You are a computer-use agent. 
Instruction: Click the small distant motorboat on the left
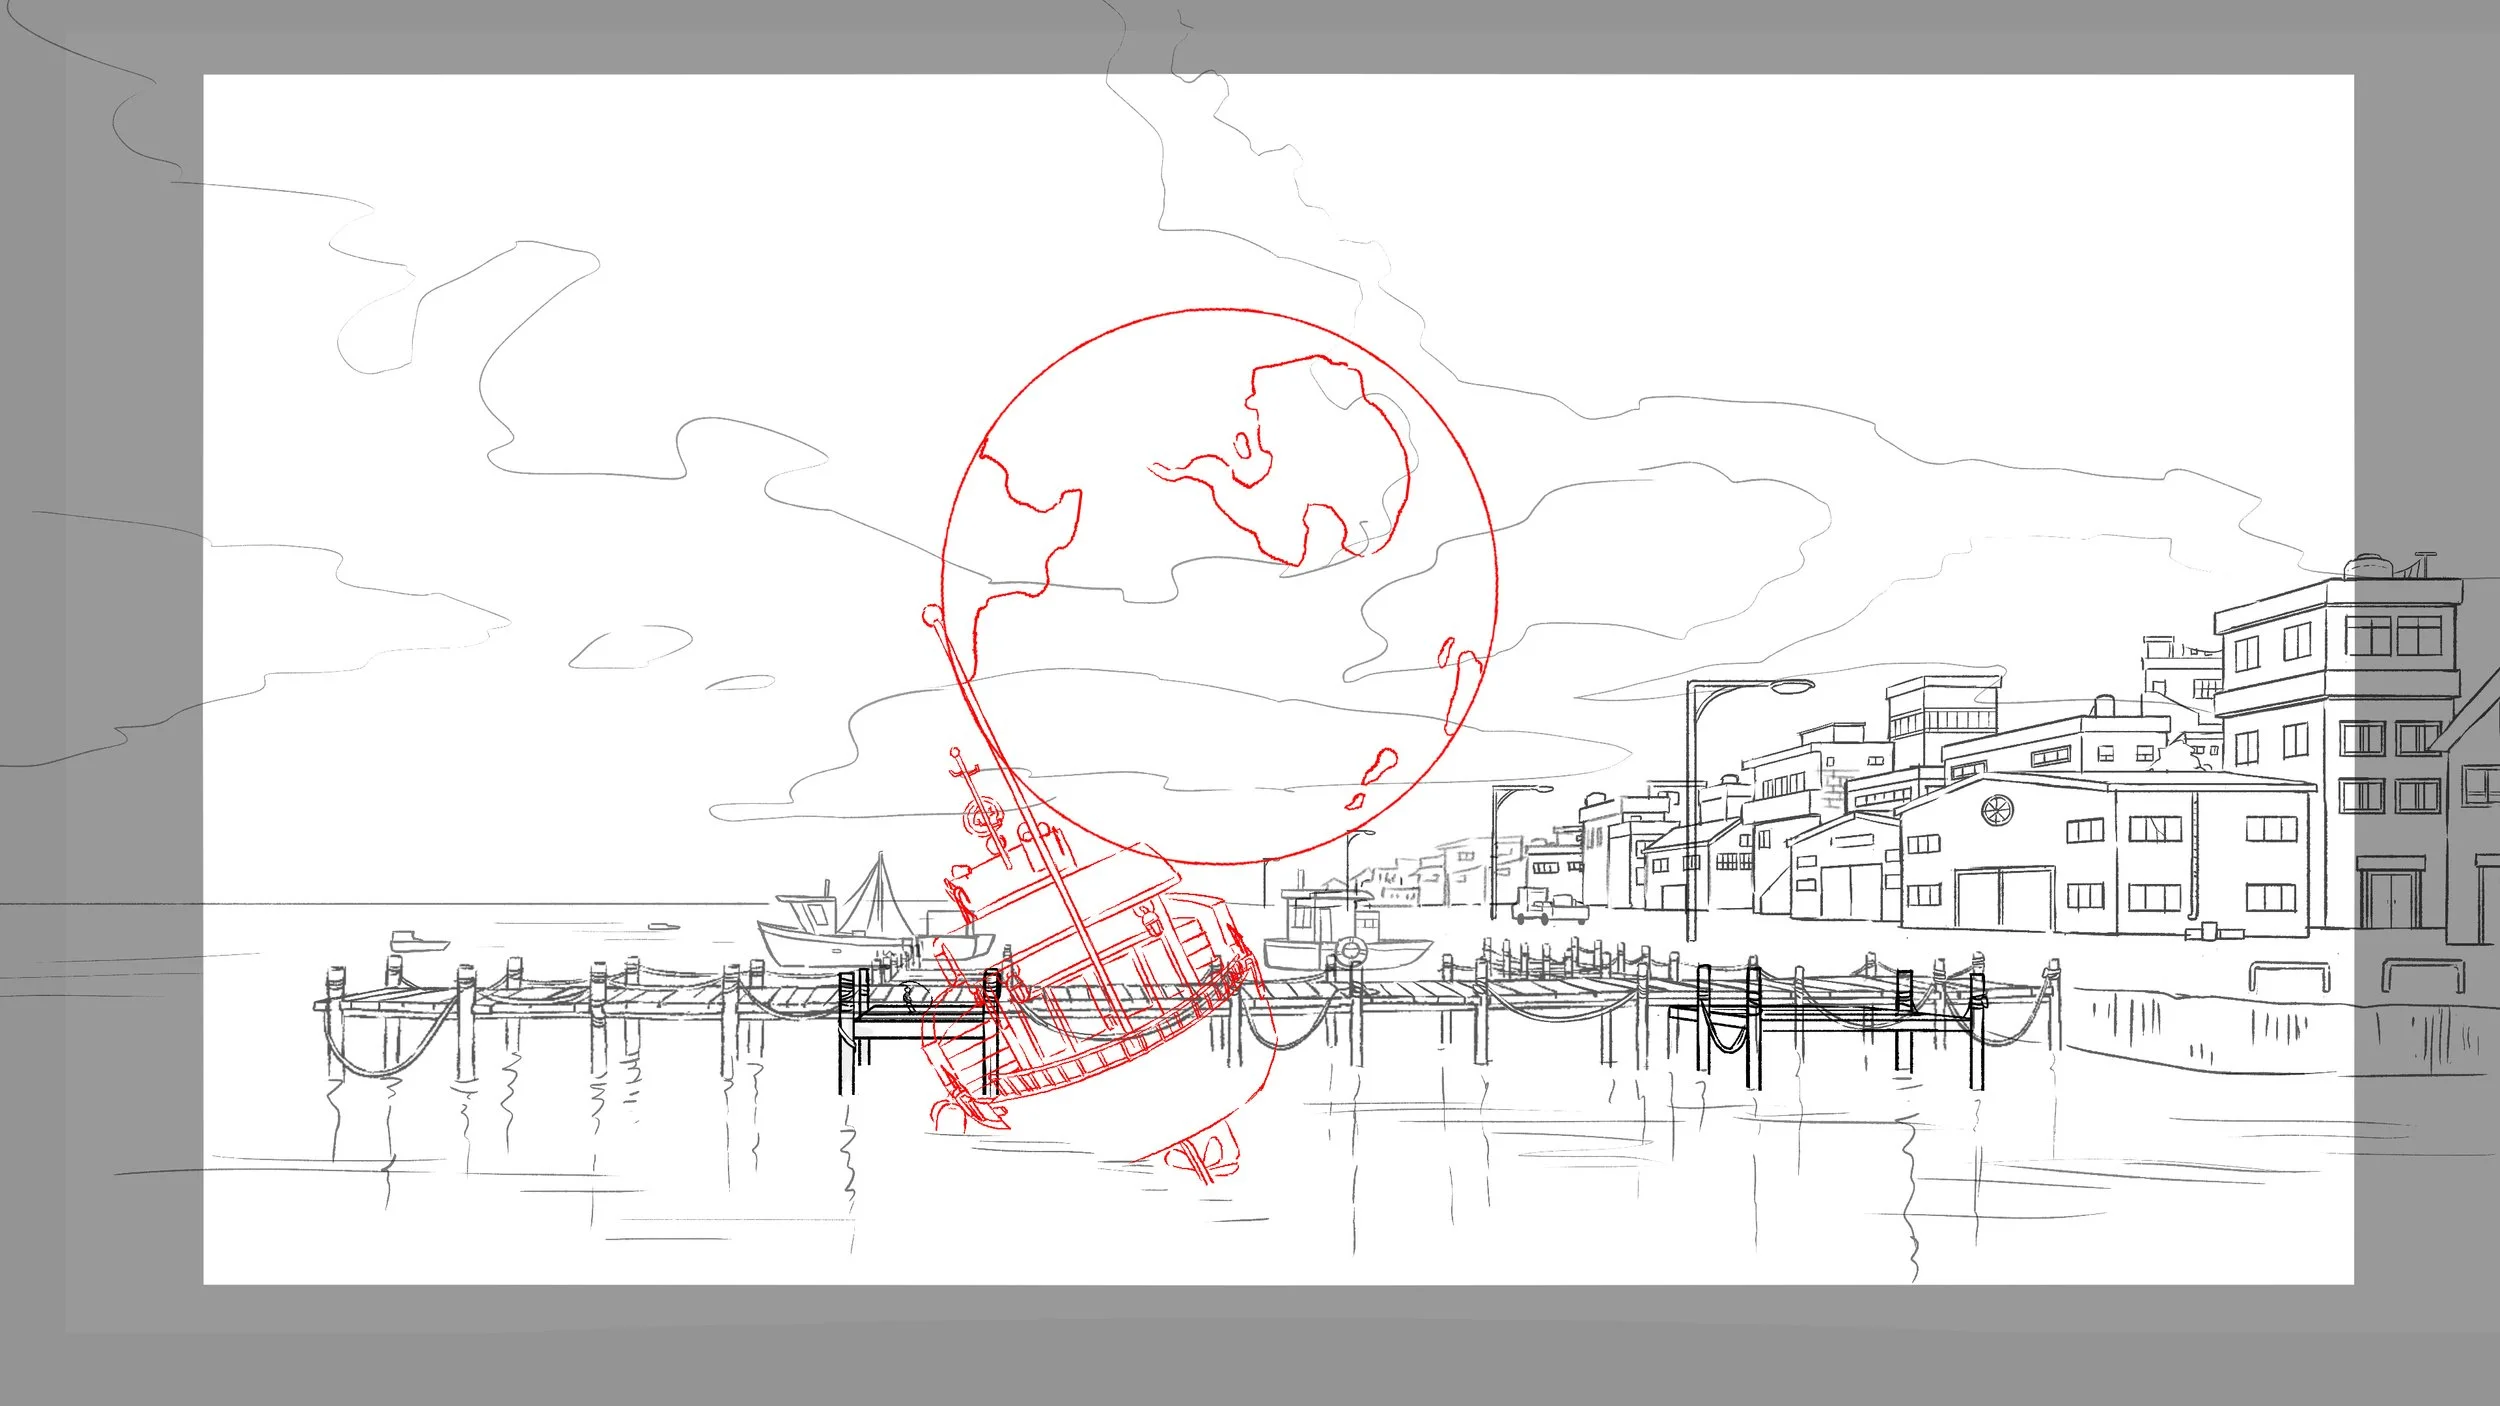[x=418, y=940]
